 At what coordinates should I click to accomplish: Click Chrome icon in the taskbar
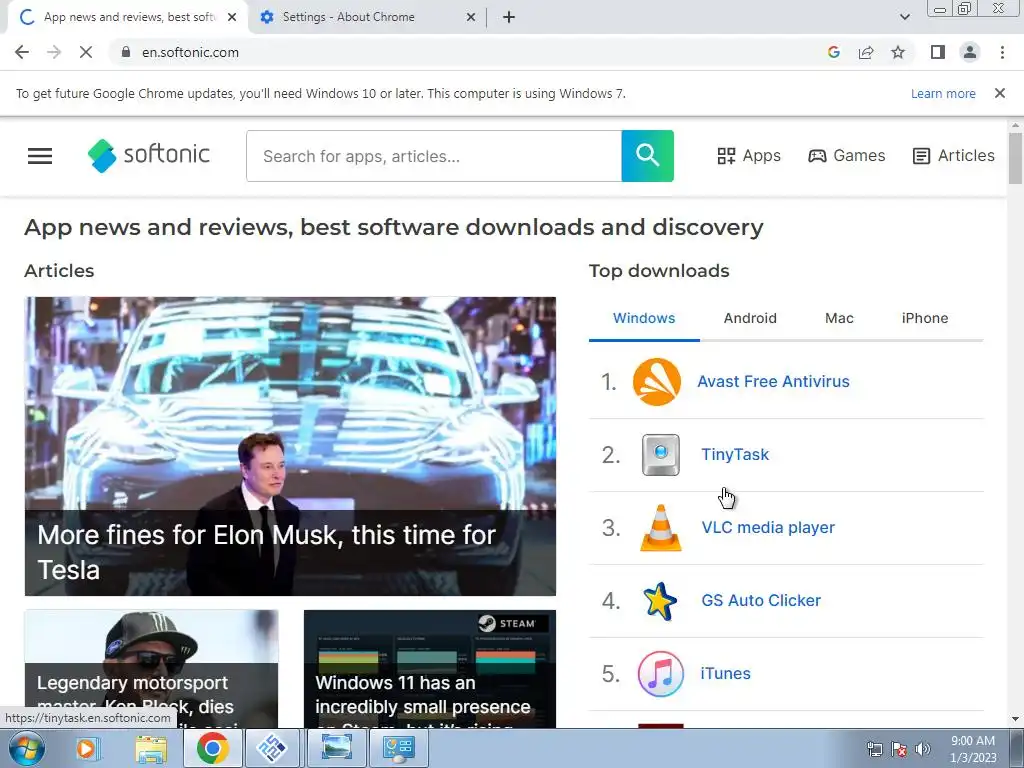coord(212,748)
